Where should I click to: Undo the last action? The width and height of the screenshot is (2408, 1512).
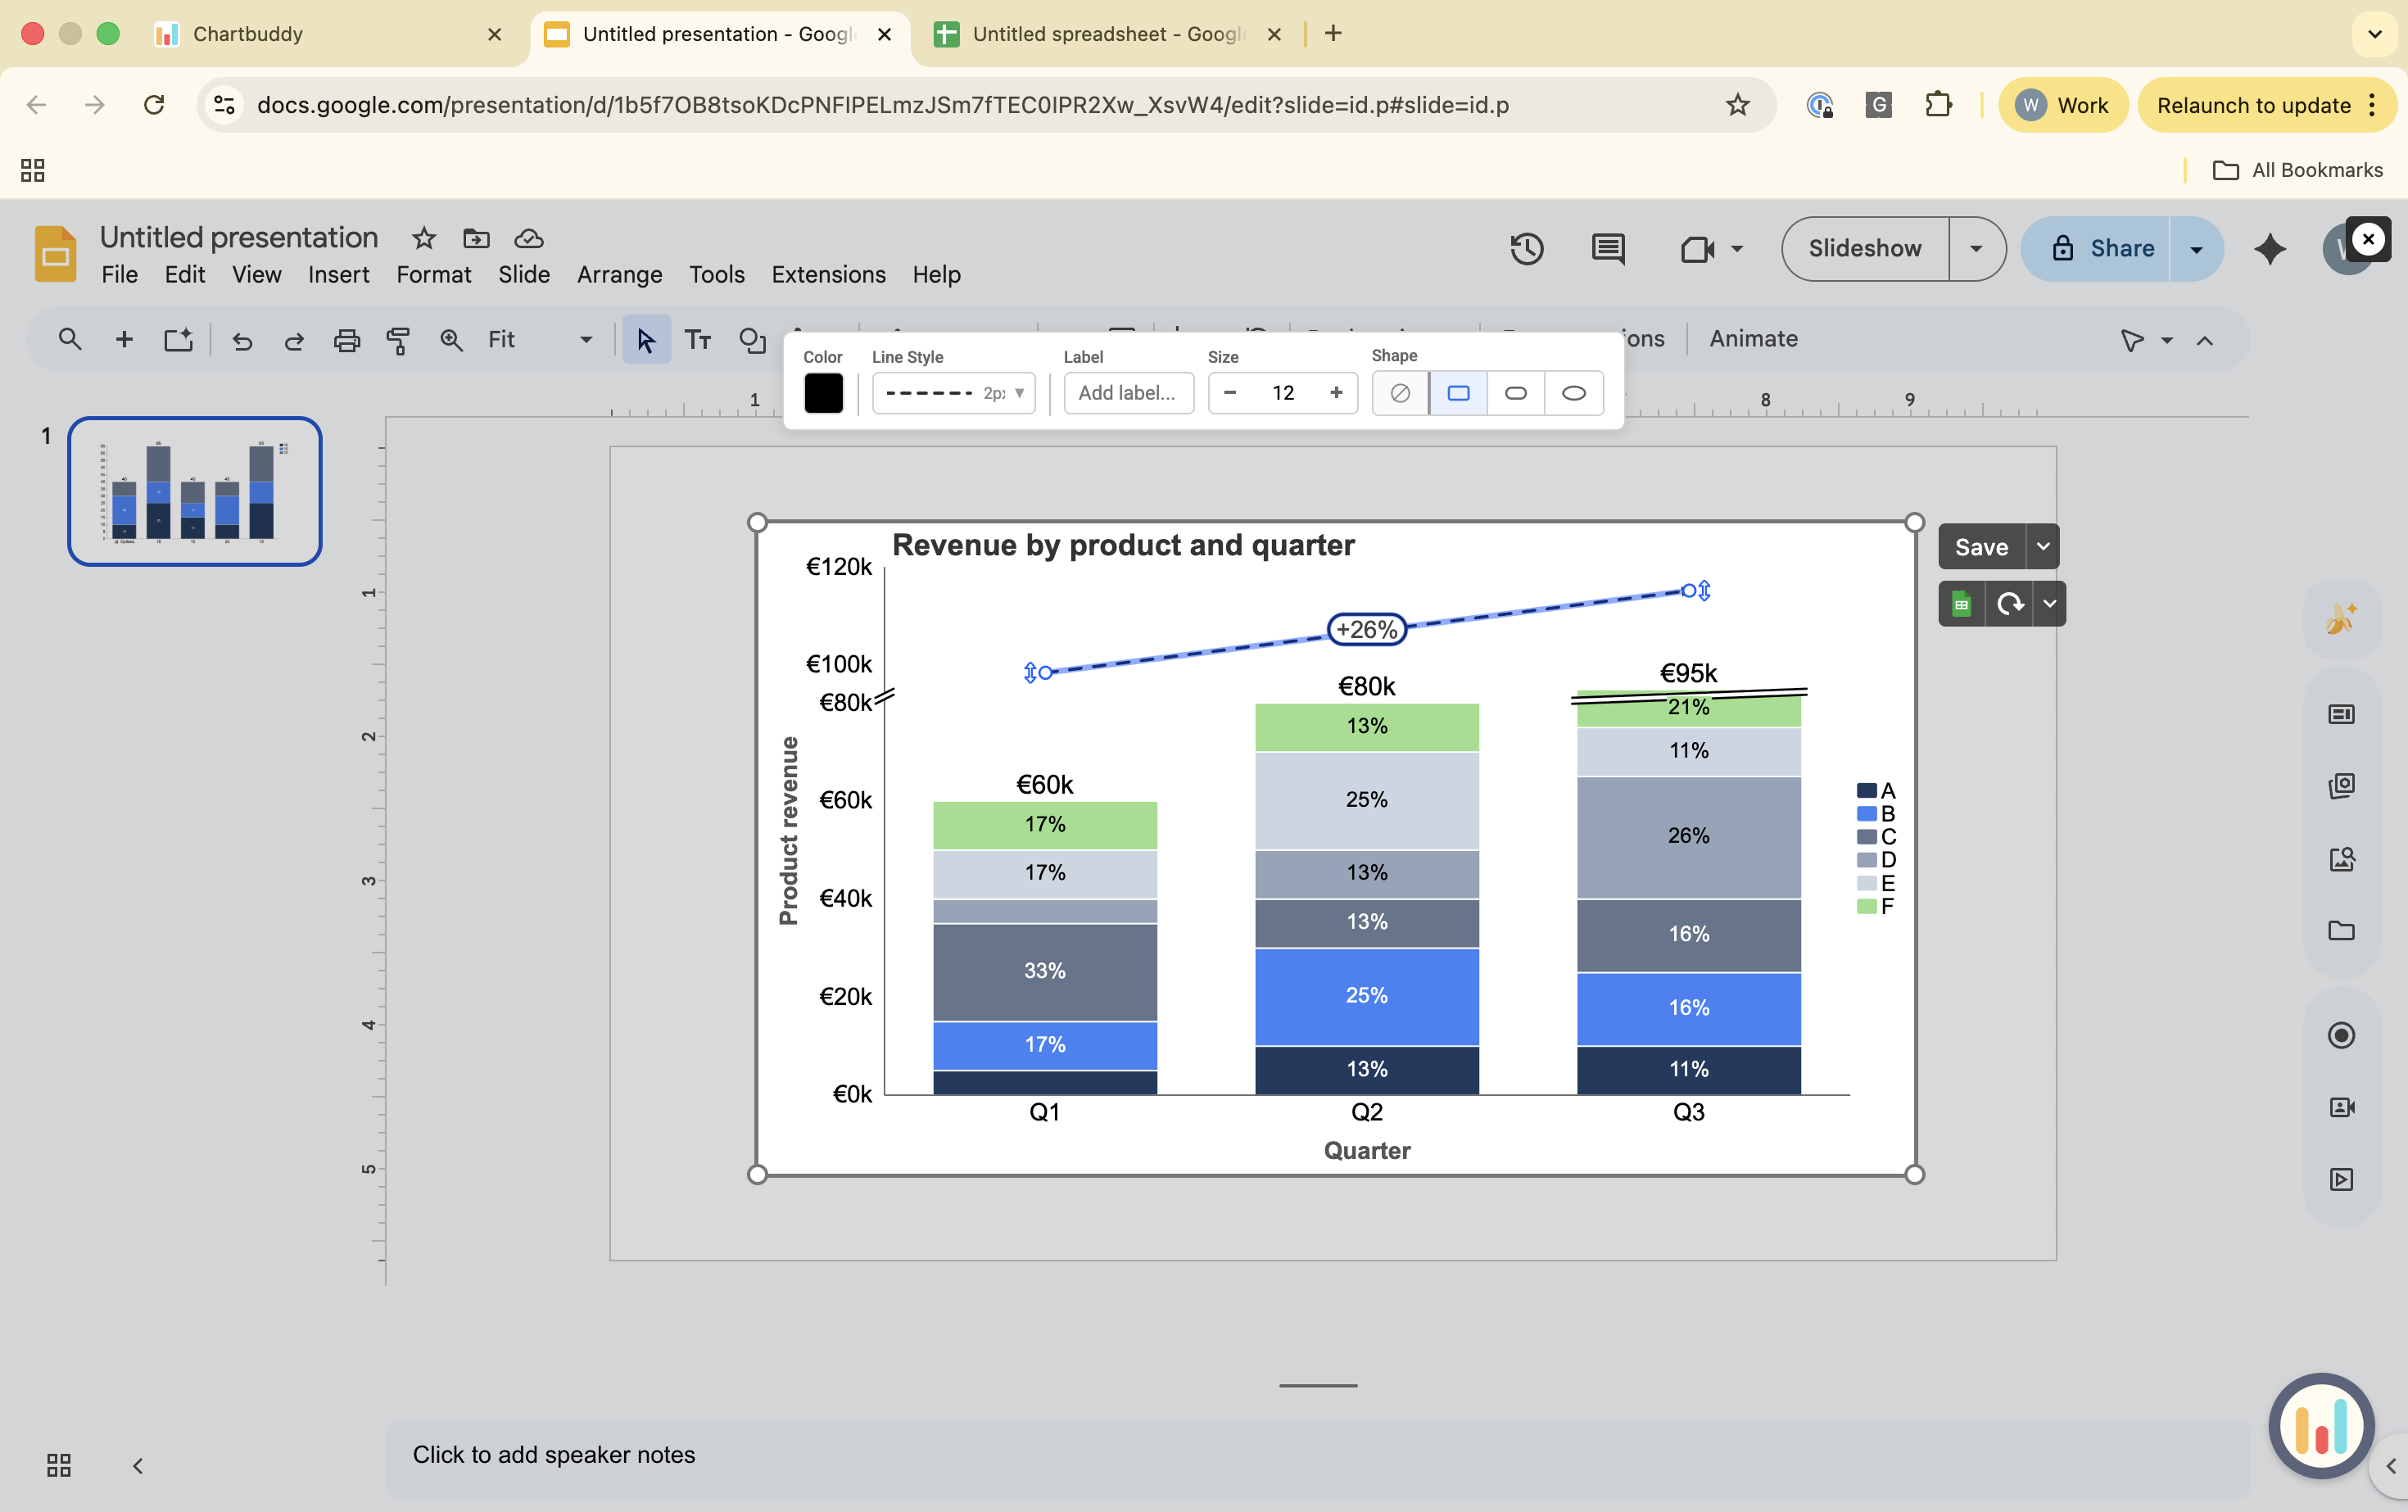coord(242,339)
